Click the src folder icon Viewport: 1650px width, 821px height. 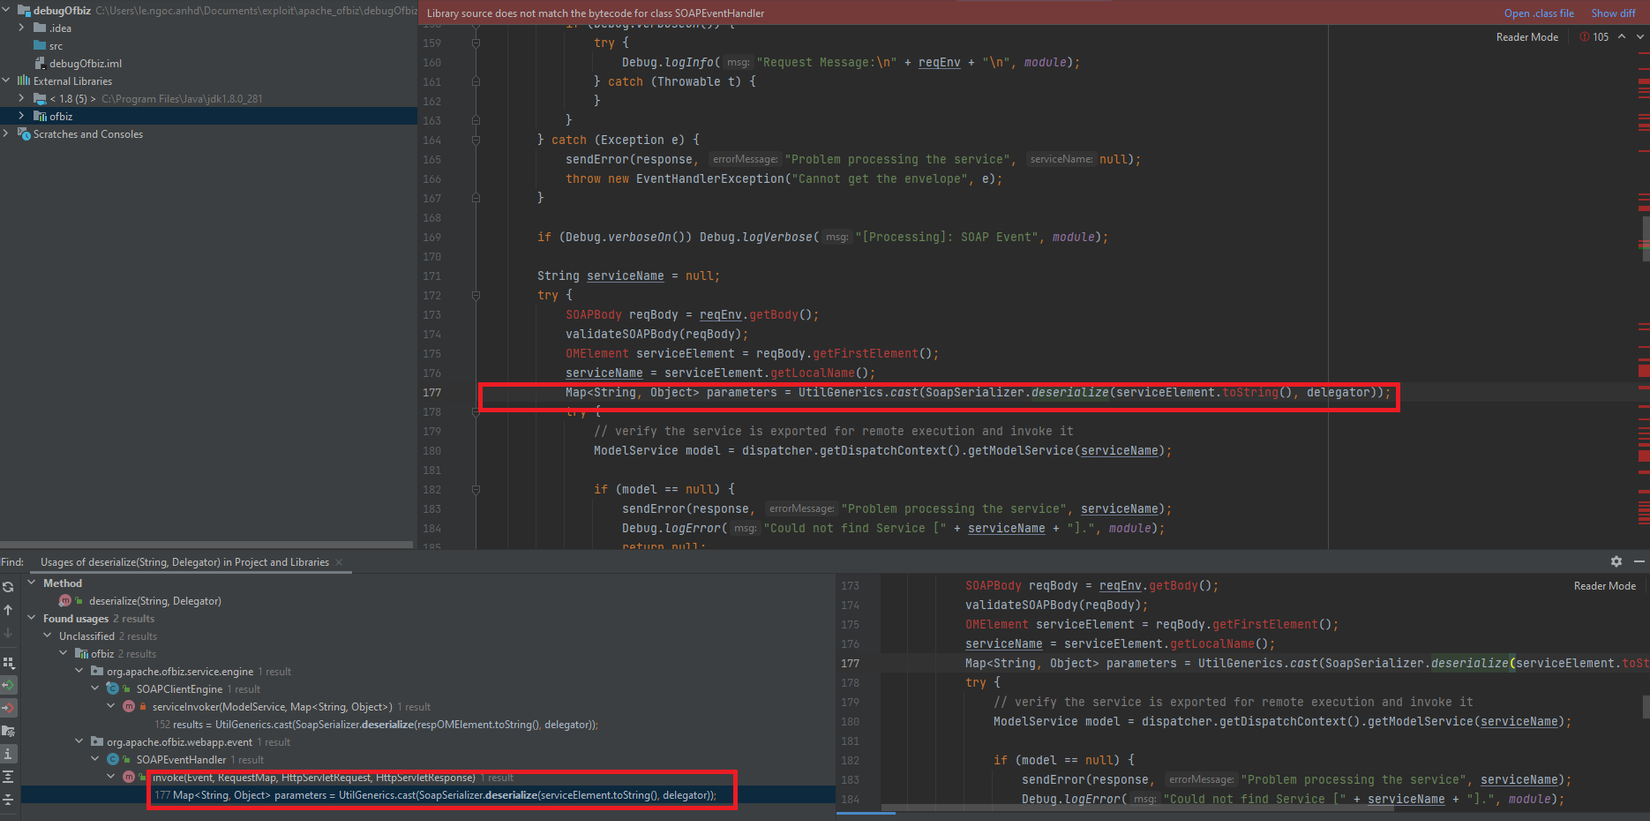[40, 46]
